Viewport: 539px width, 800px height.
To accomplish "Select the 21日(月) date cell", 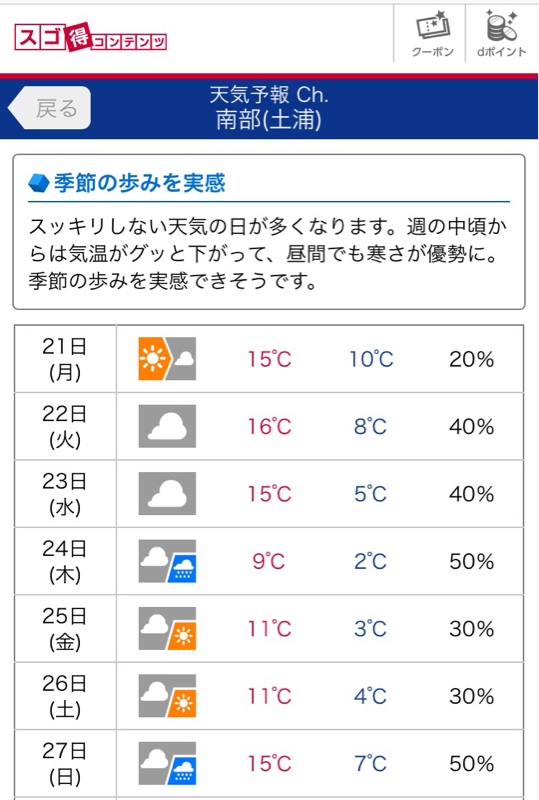I will (65, 359).
